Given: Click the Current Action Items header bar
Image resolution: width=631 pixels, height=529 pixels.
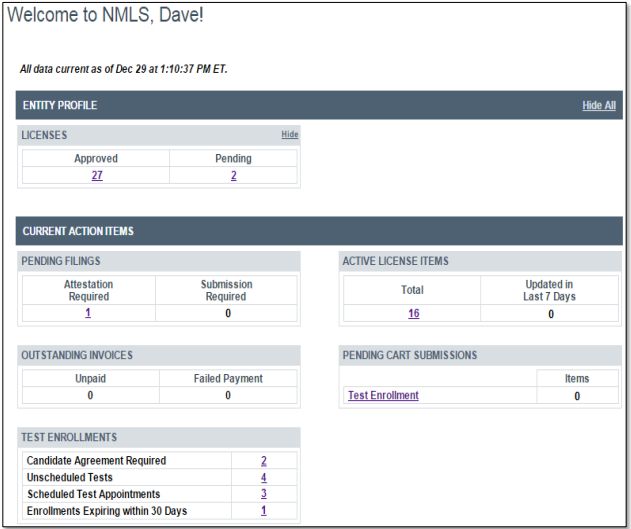Looking at the screenshot, I should tap(78, 231).
